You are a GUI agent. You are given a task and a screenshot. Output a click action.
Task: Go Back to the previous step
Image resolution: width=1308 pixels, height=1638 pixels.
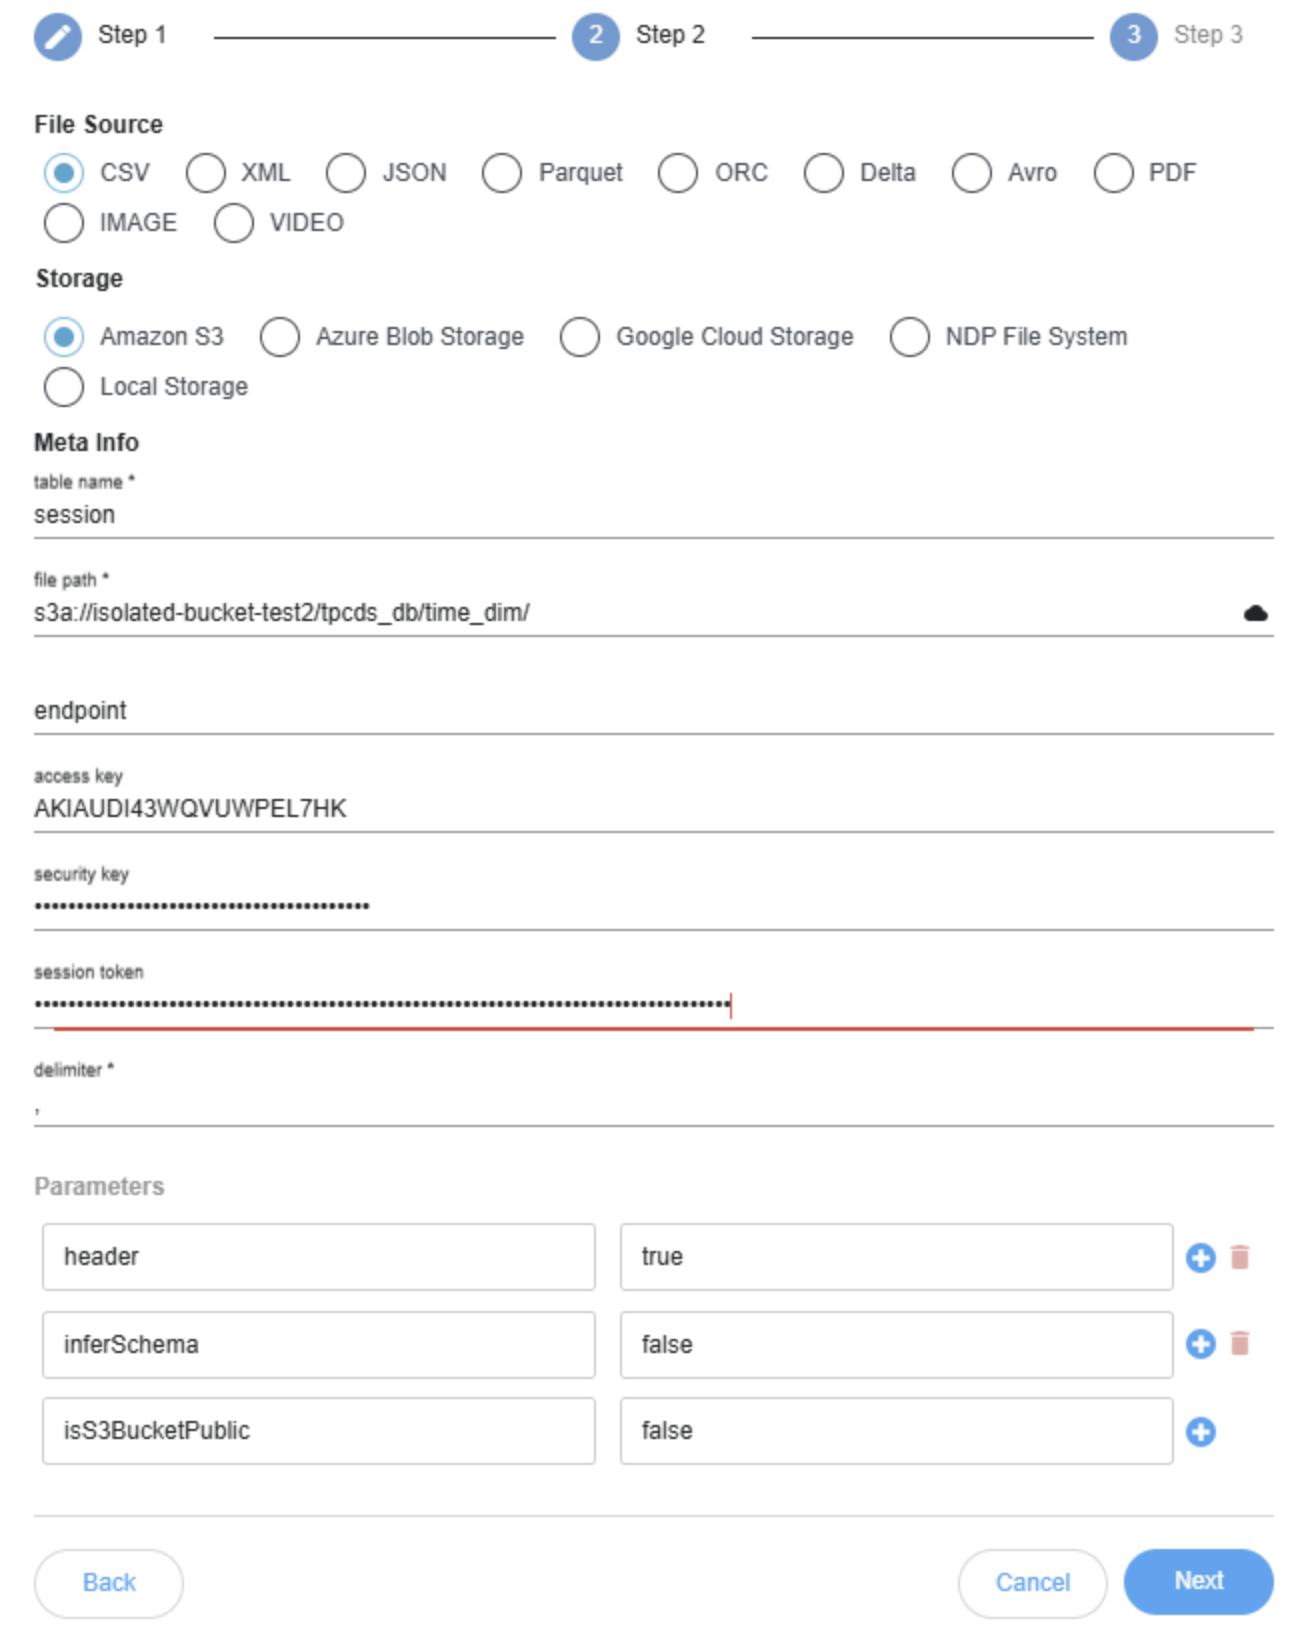pyautogui.click(x=109, y=1582)
